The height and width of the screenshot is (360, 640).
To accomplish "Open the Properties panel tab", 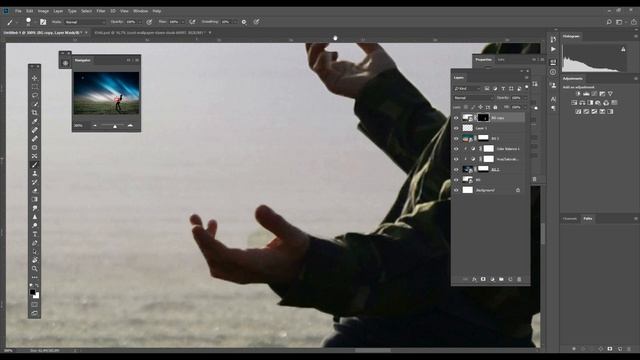I will tap(484, 60).
